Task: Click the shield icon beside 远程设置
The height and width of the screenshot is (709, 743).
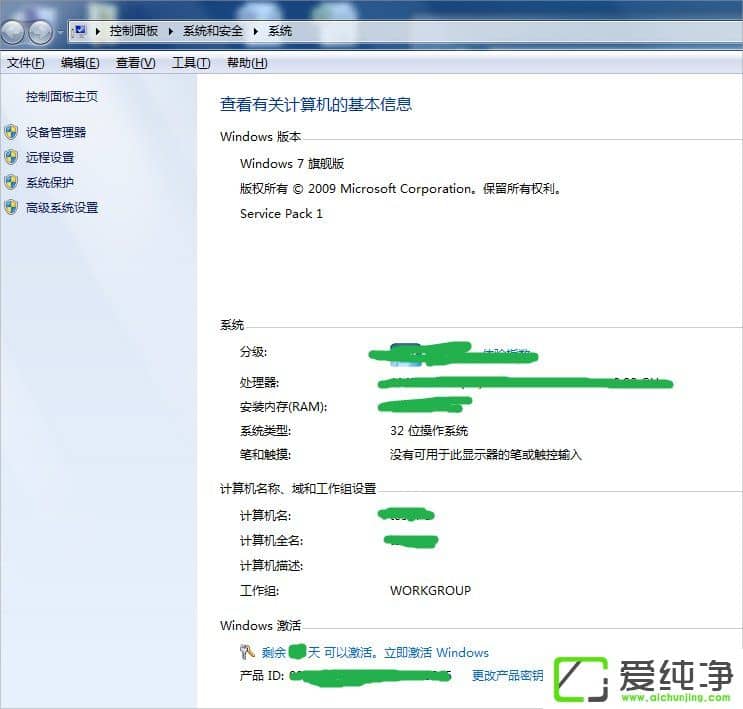Action: tap(11, 157)
